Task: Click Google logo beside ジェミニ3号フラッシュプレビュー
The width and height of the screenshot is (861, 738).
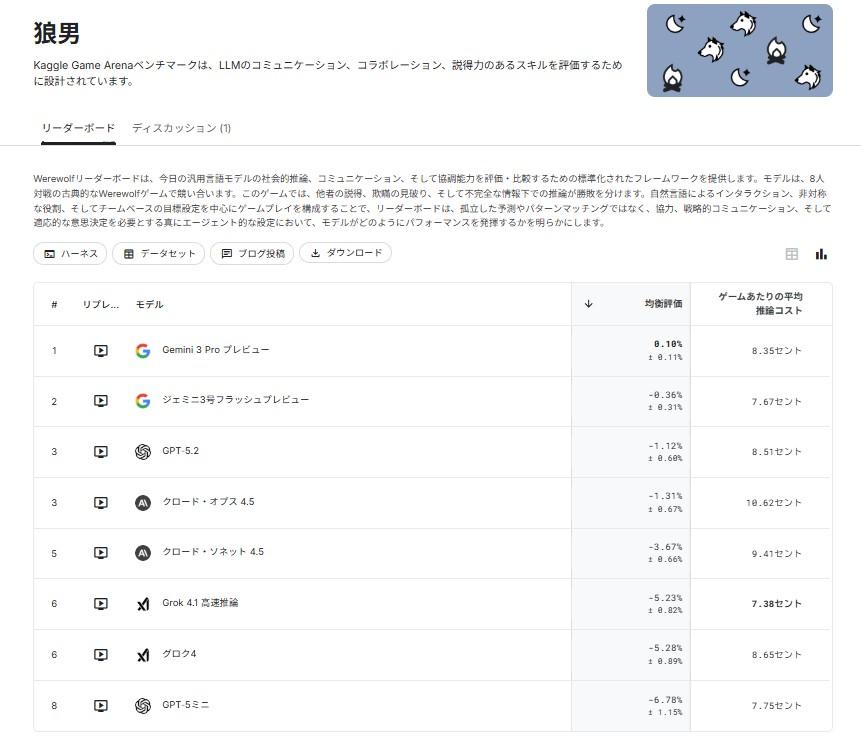Action: point(143,401)
